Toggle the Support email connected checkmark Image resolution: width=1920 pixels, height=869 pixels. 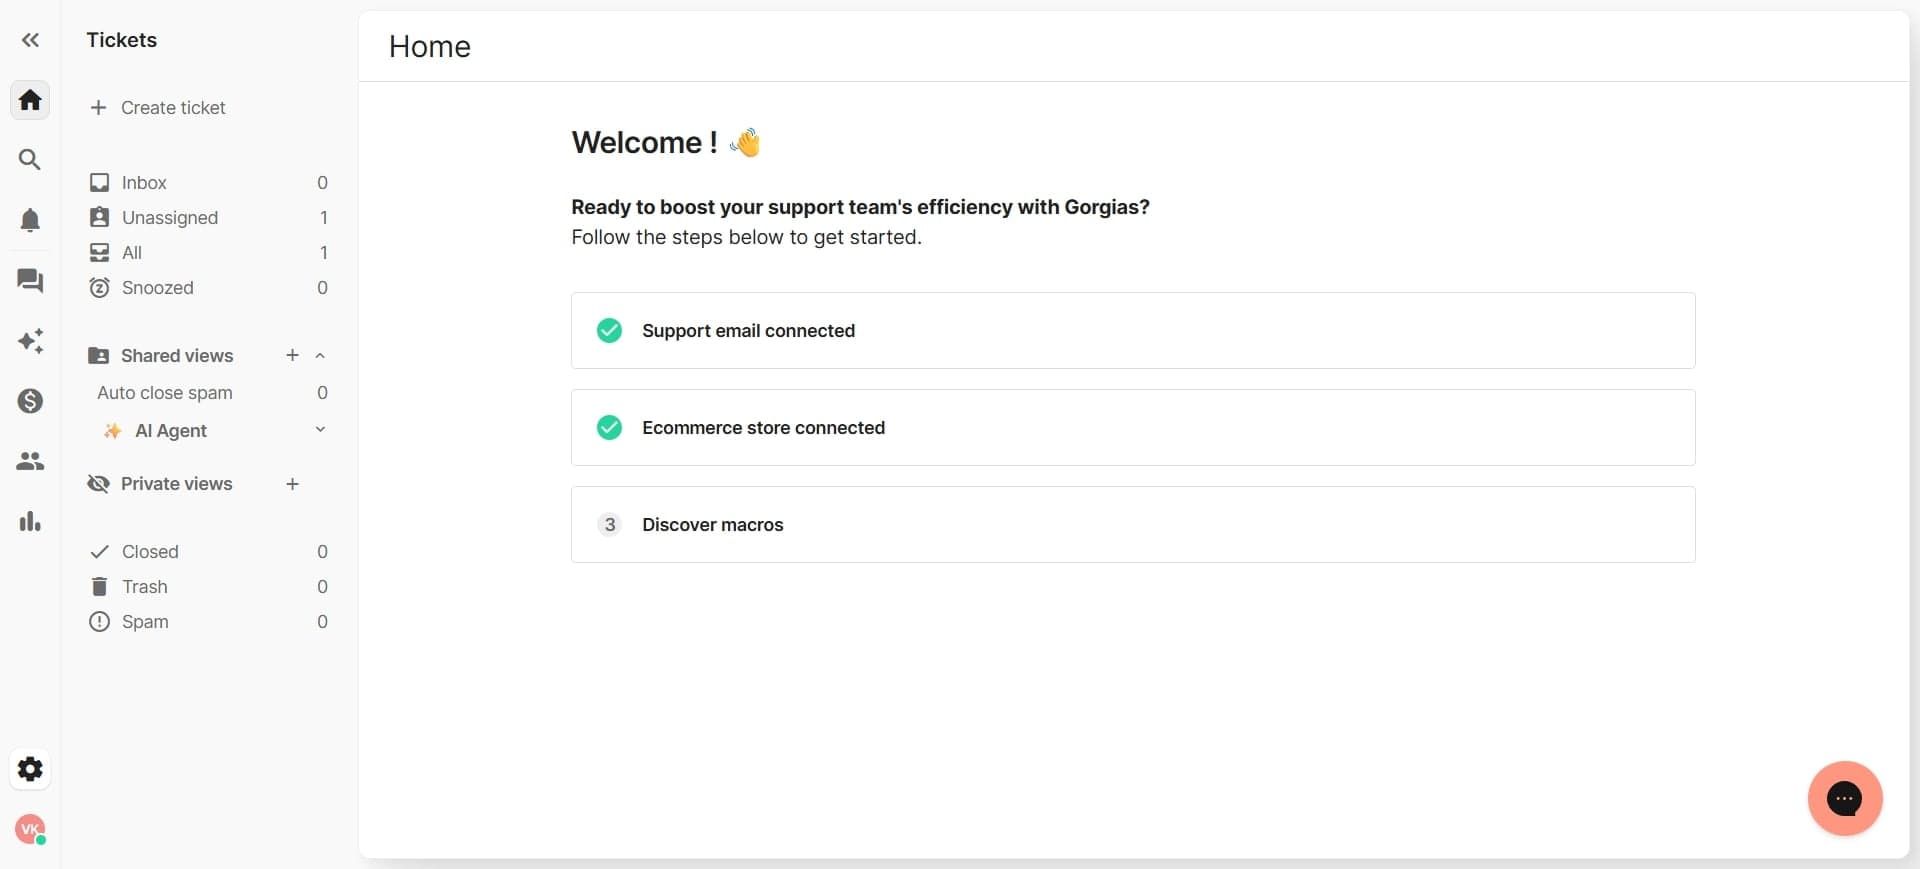609,330
